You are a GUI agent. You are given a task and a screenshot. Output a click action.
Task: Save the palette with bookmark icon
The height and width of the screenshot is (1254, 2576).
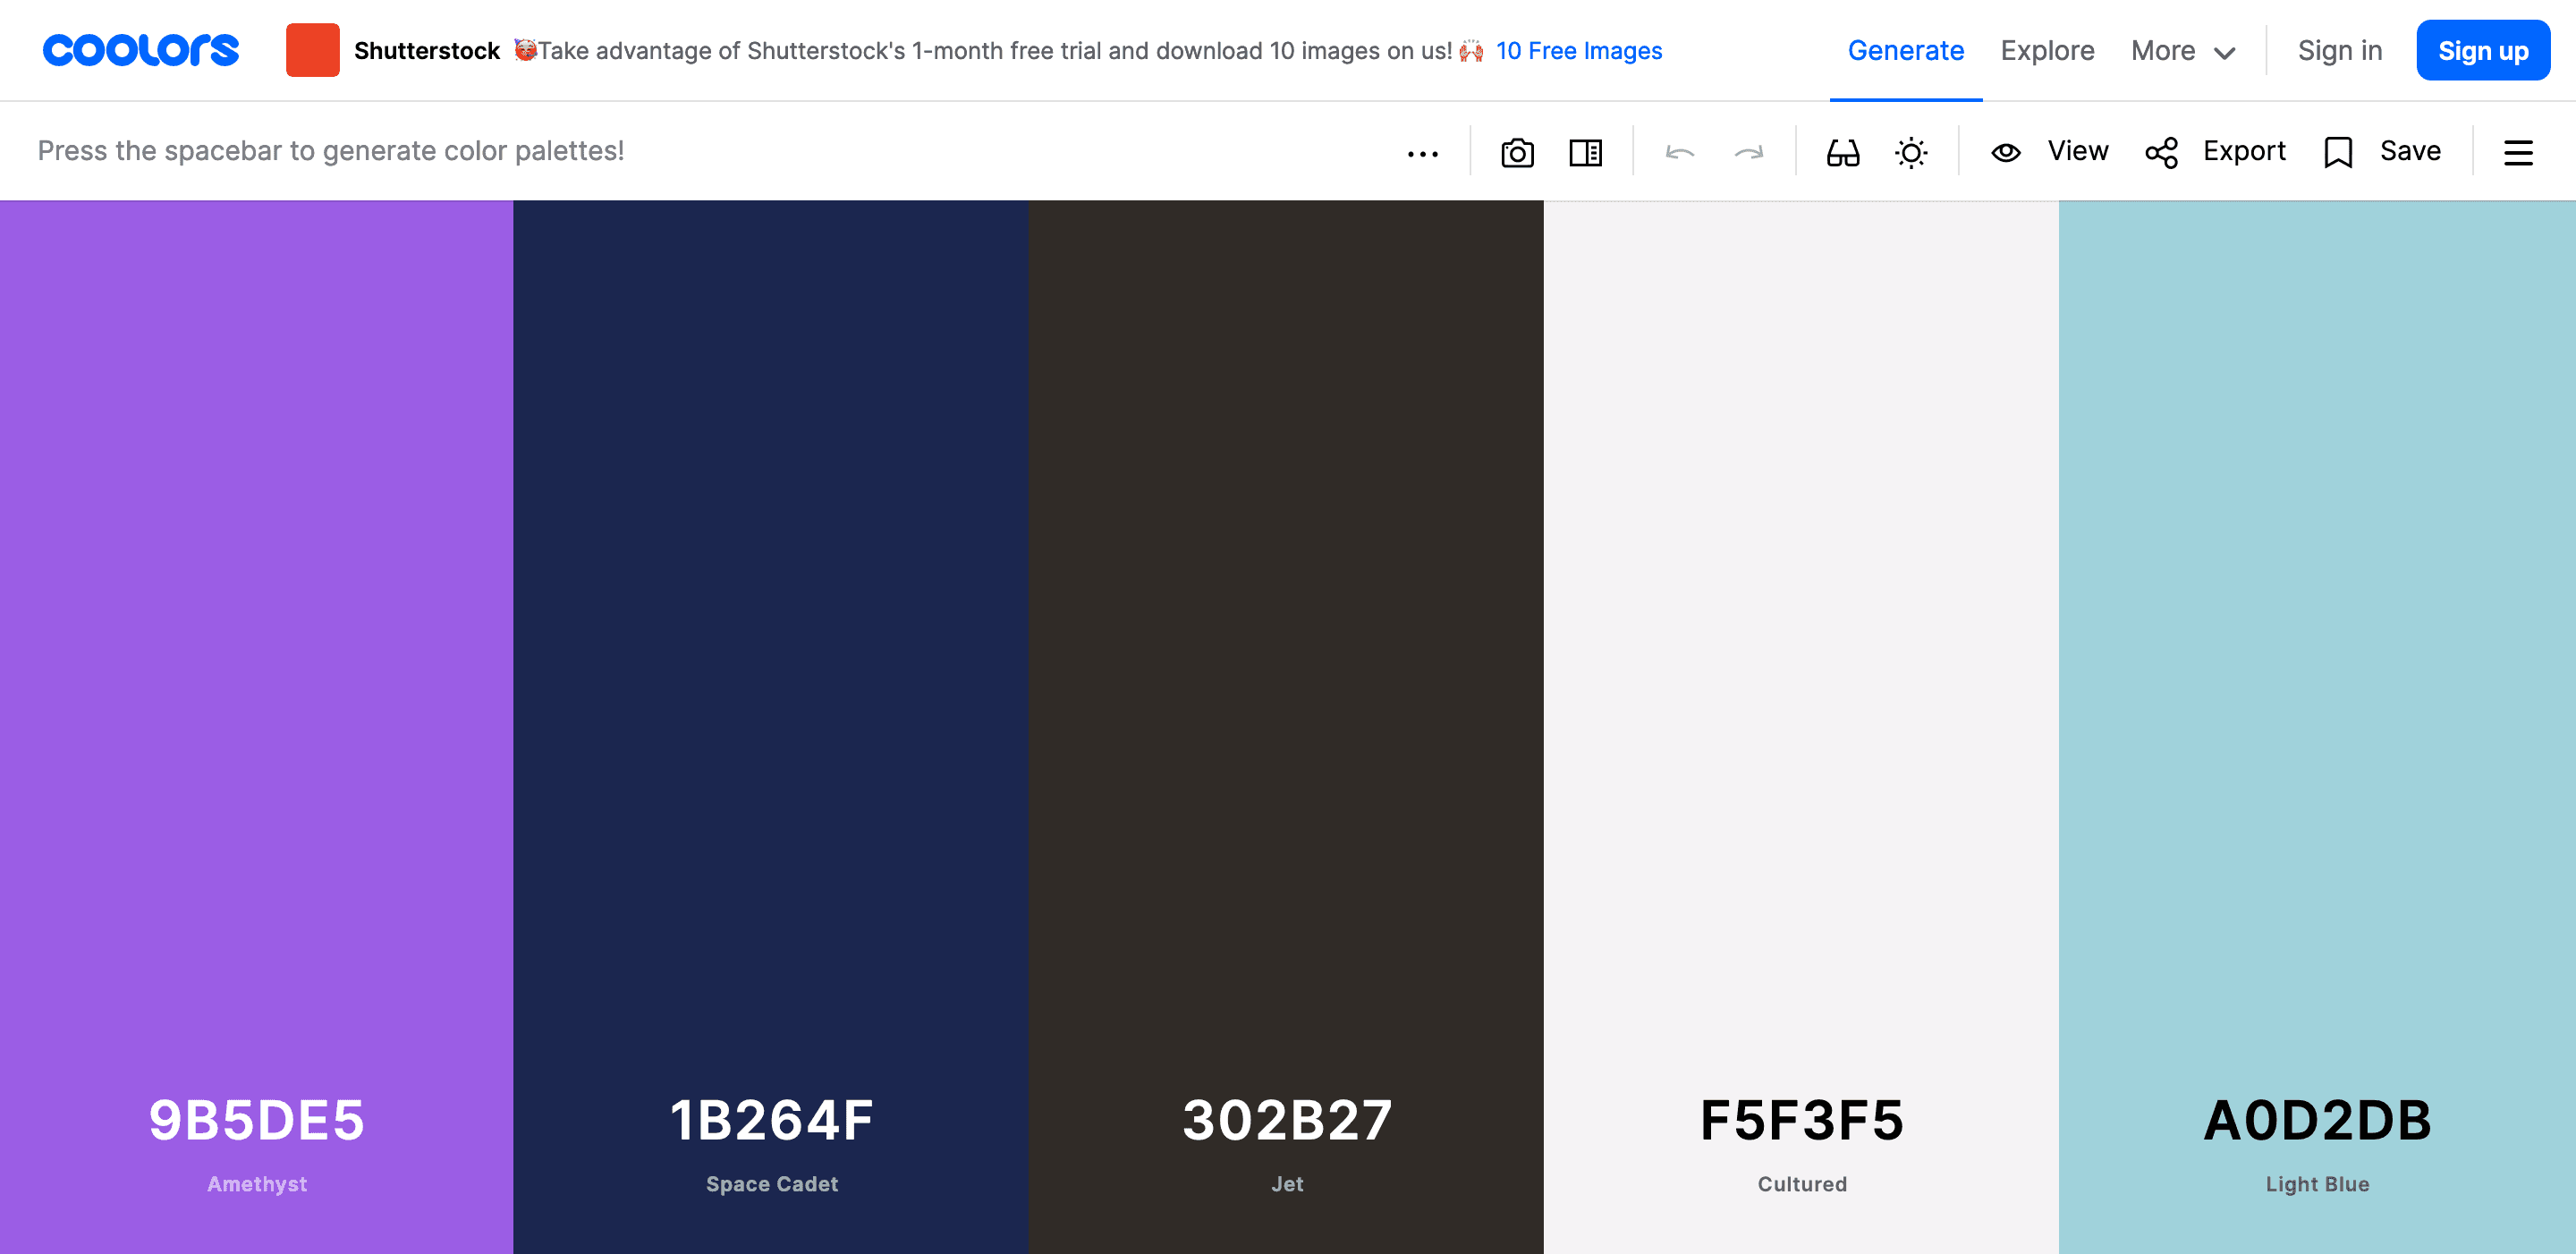(x=2382, y=151)
